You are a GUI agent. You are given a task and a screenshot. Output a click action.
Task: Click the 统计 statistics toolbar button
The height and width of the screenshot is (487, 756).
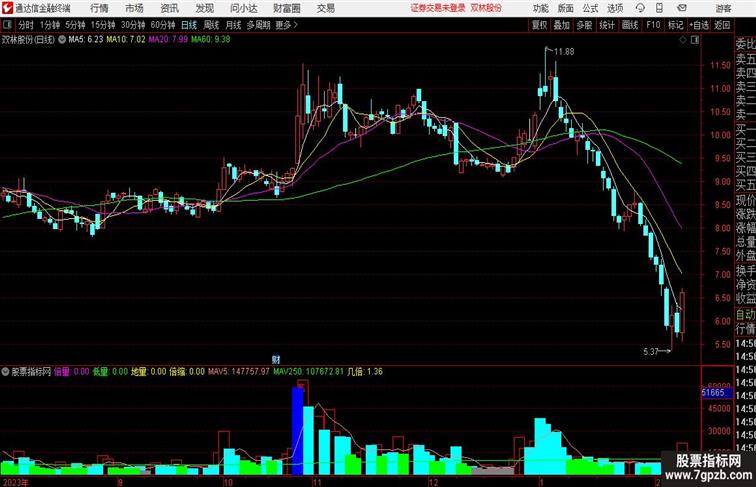coord(607,25)
